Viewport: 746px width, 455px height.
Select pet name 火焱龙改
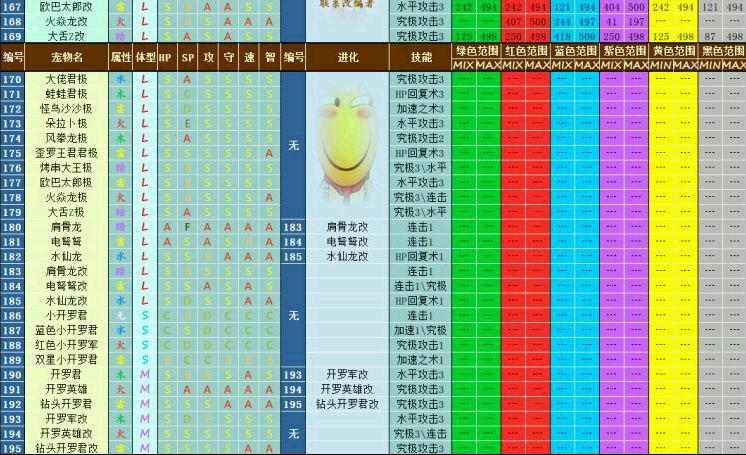67,22
